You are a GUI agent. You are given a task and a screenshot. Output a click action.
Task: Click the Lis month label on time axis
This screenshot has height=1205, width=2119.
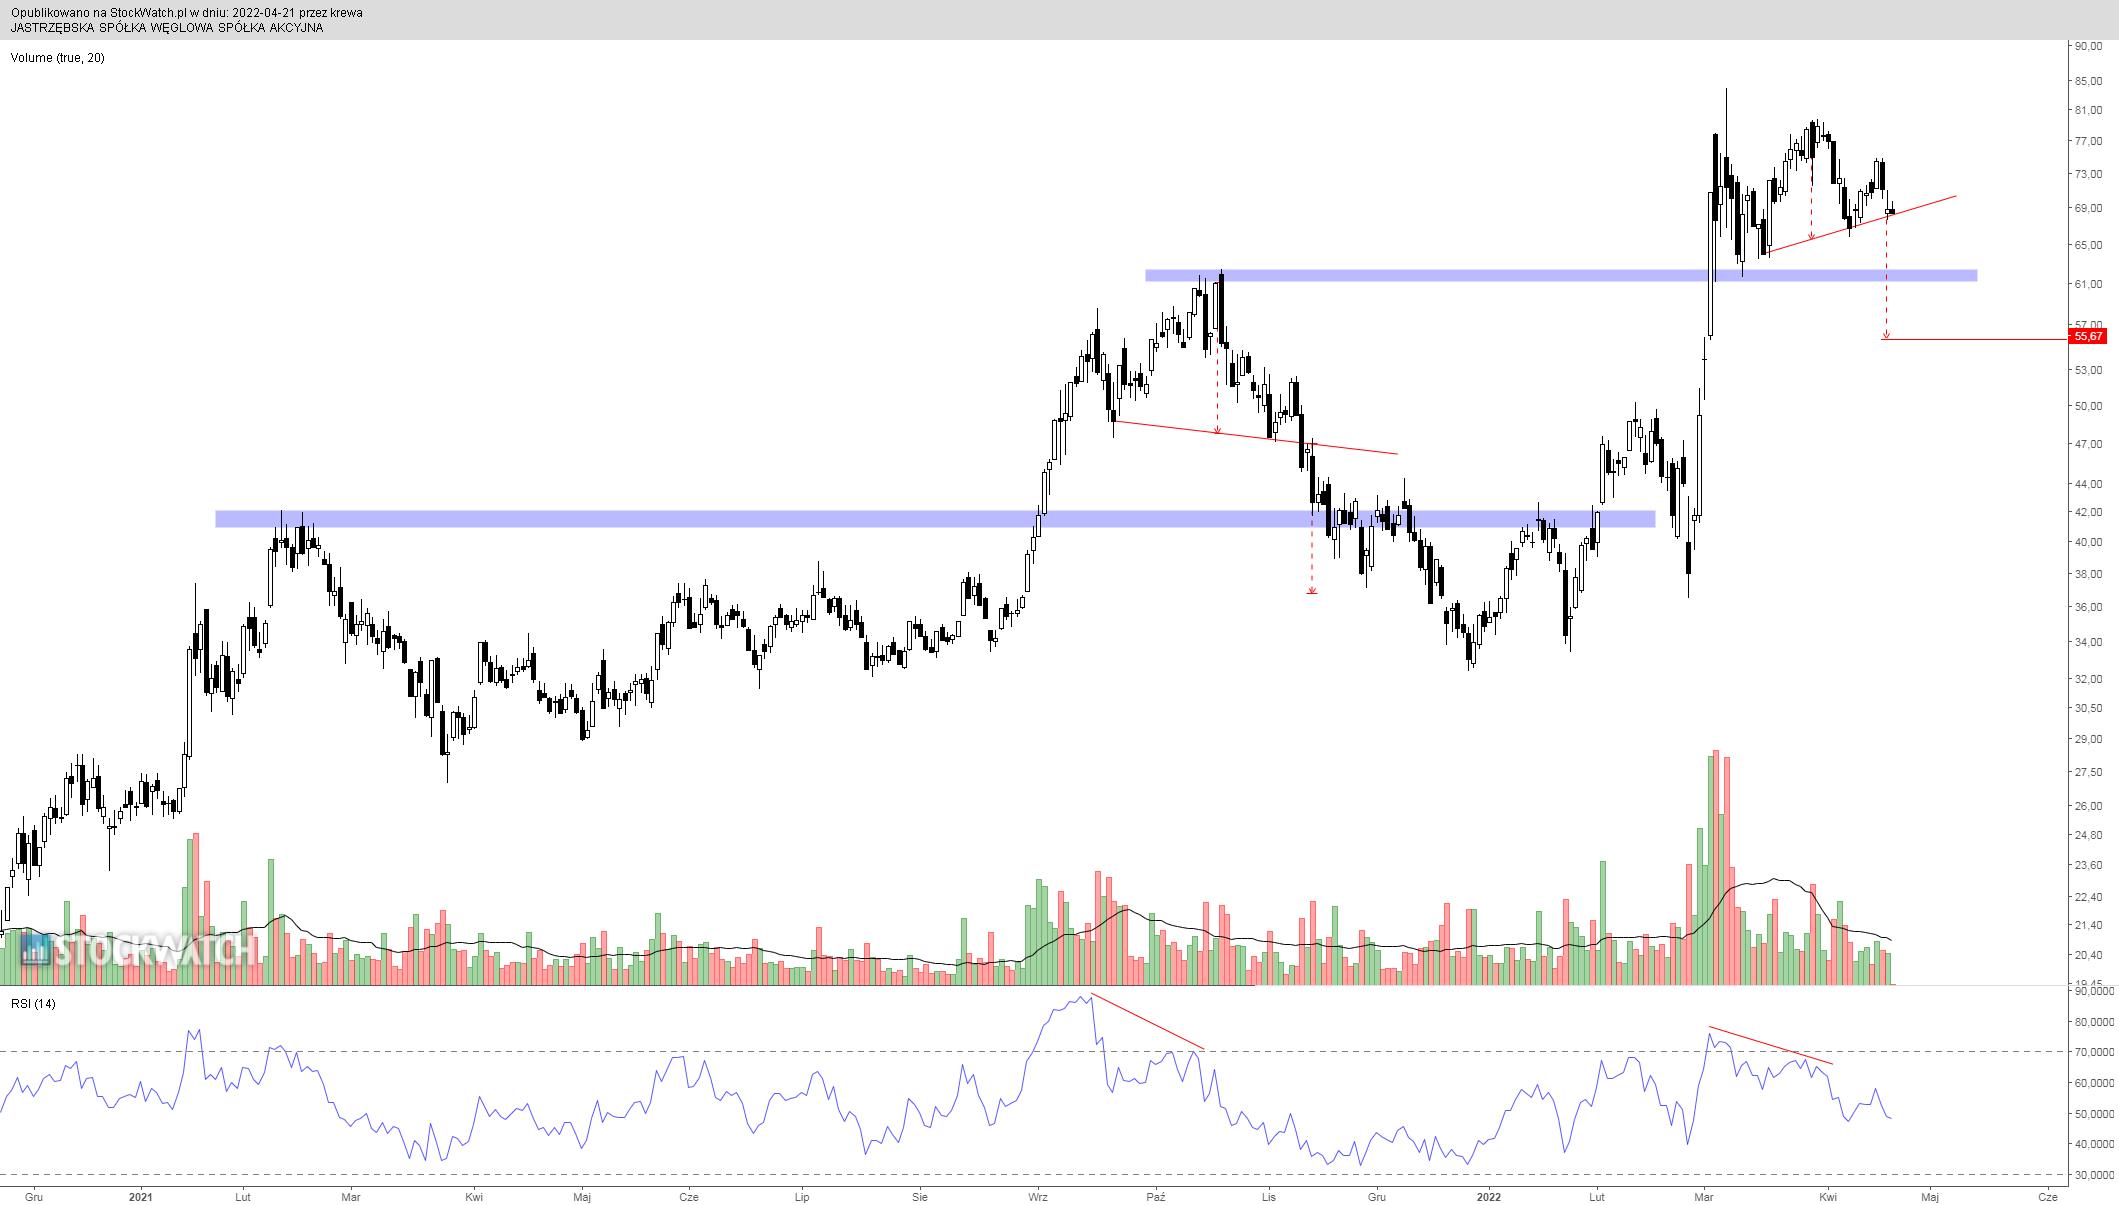(1269, 1197)
